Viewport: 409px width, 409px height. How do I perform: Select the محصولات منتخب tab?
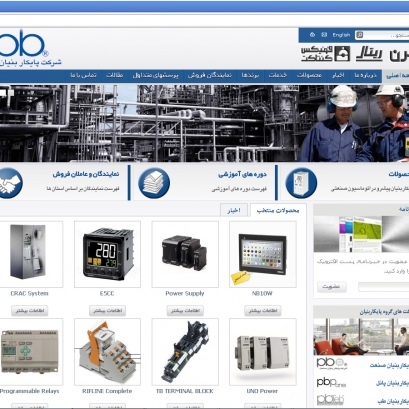[x=278, y=210]
